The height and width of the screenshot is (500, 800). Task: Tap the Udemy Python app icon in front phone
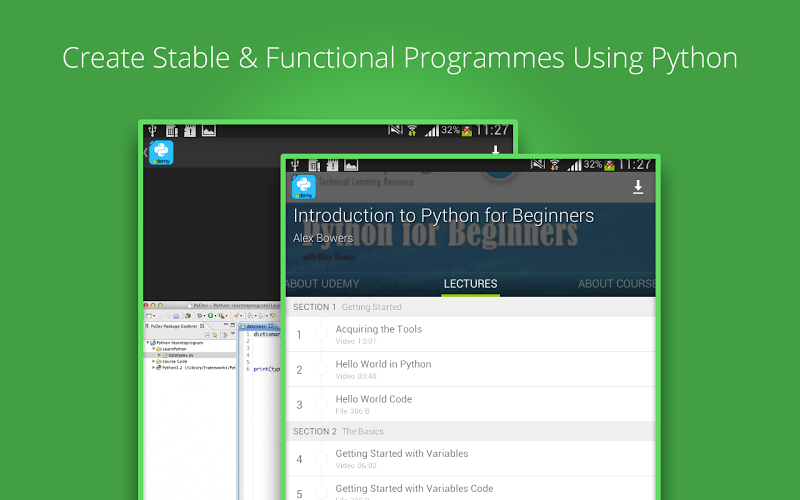click(304, 187)
